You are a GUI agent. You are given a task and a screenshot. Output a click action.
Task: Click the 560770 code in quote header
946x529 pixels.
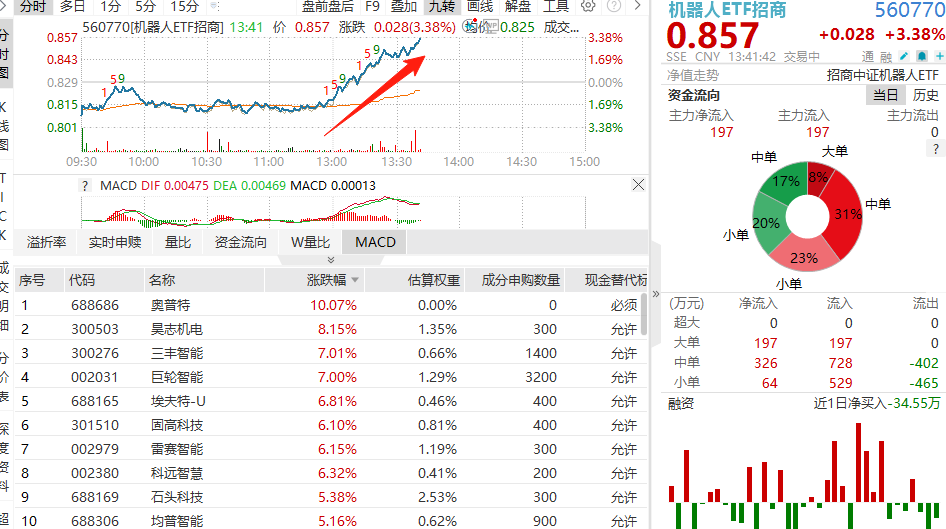tap(910, 10)
